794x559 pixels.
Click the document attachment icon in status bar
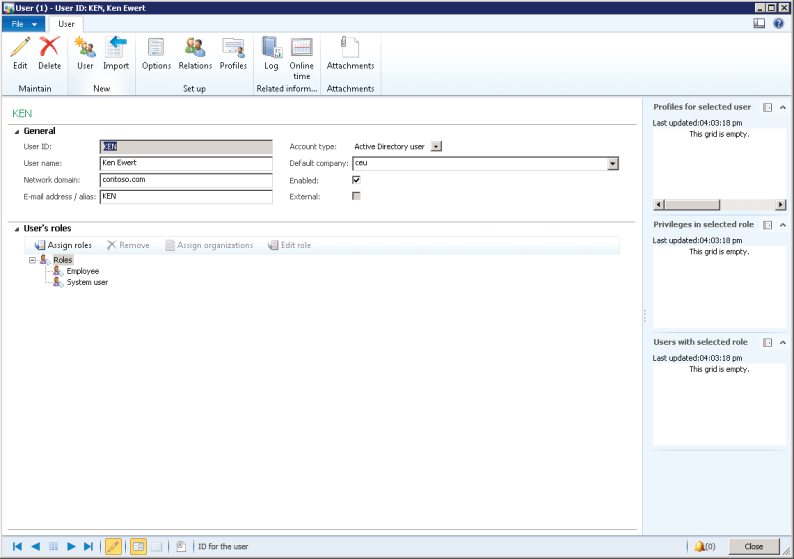[181, 546]
